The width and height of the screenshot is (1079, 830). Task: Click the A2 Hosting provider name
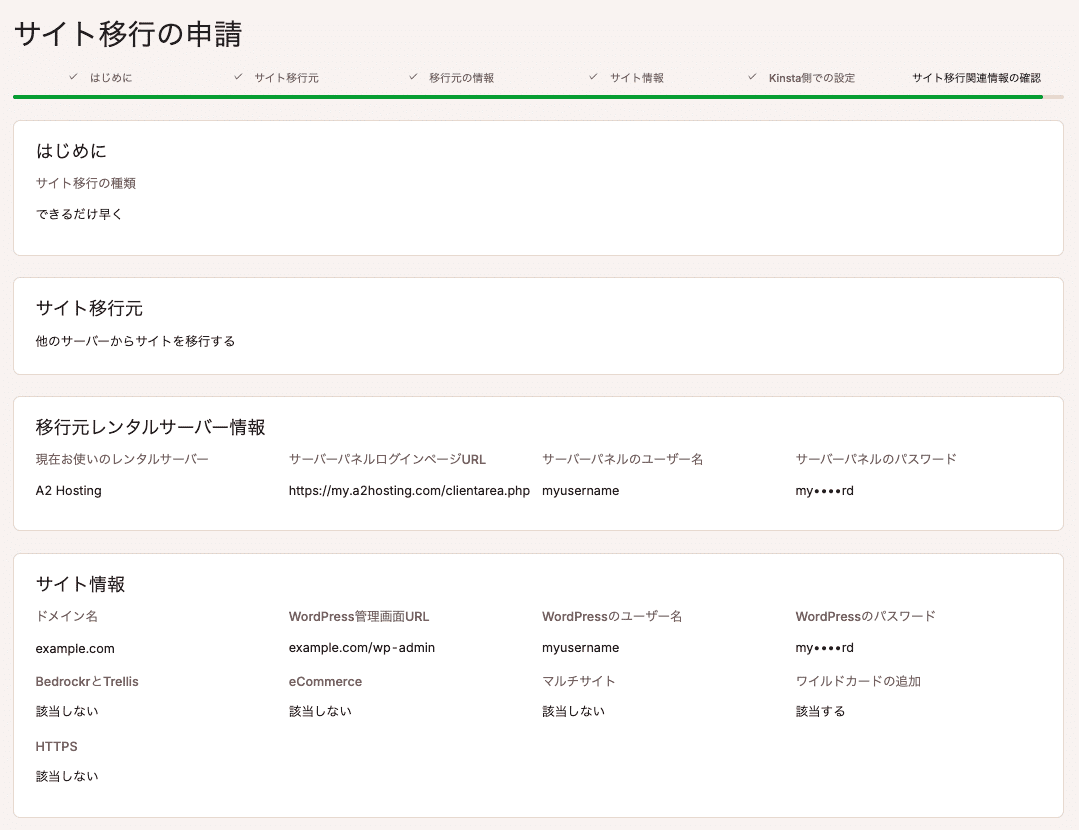(68, 491)
